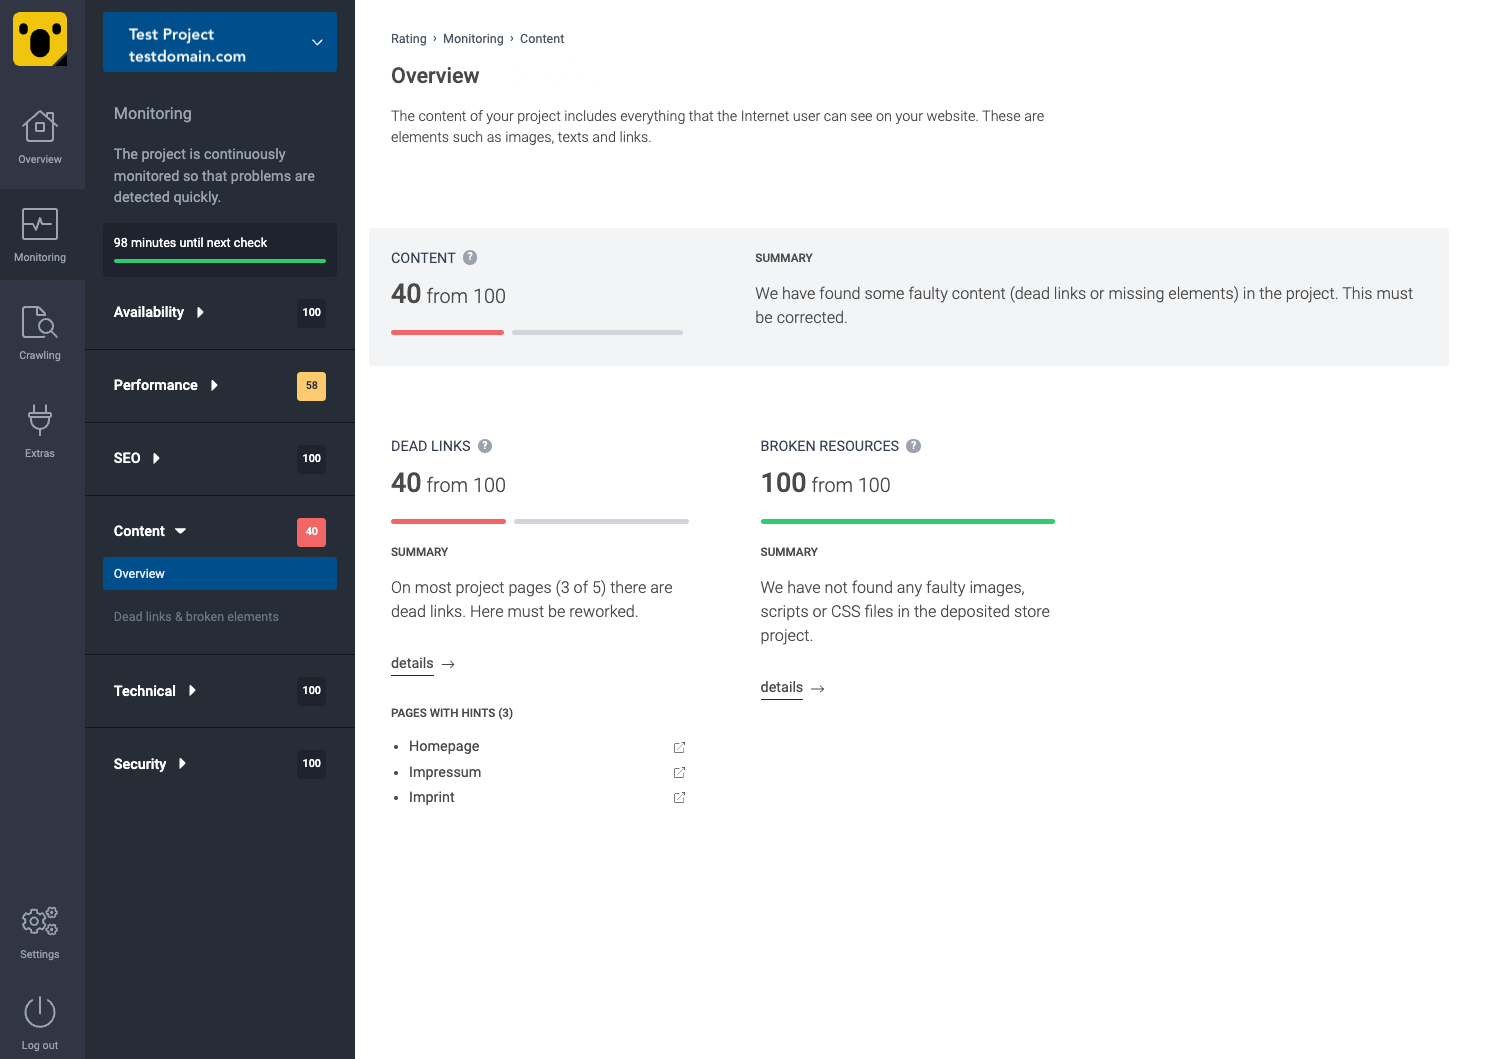Click the red Content score progress bar
The height and width of the screenshot is (1059, 1486).
(x=447, y=332)
